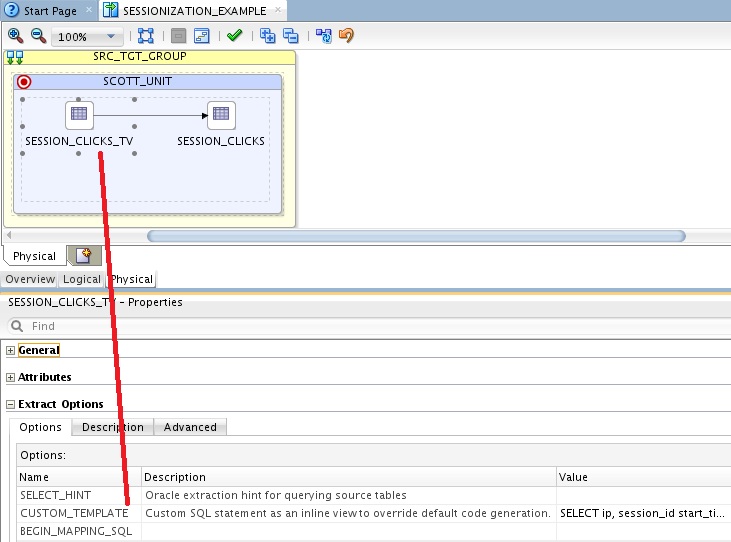Select the lower Physical tab beside Logical
The height and width of the screenshot is (542, 731).
pyautogui.click(x=131, y=279)
